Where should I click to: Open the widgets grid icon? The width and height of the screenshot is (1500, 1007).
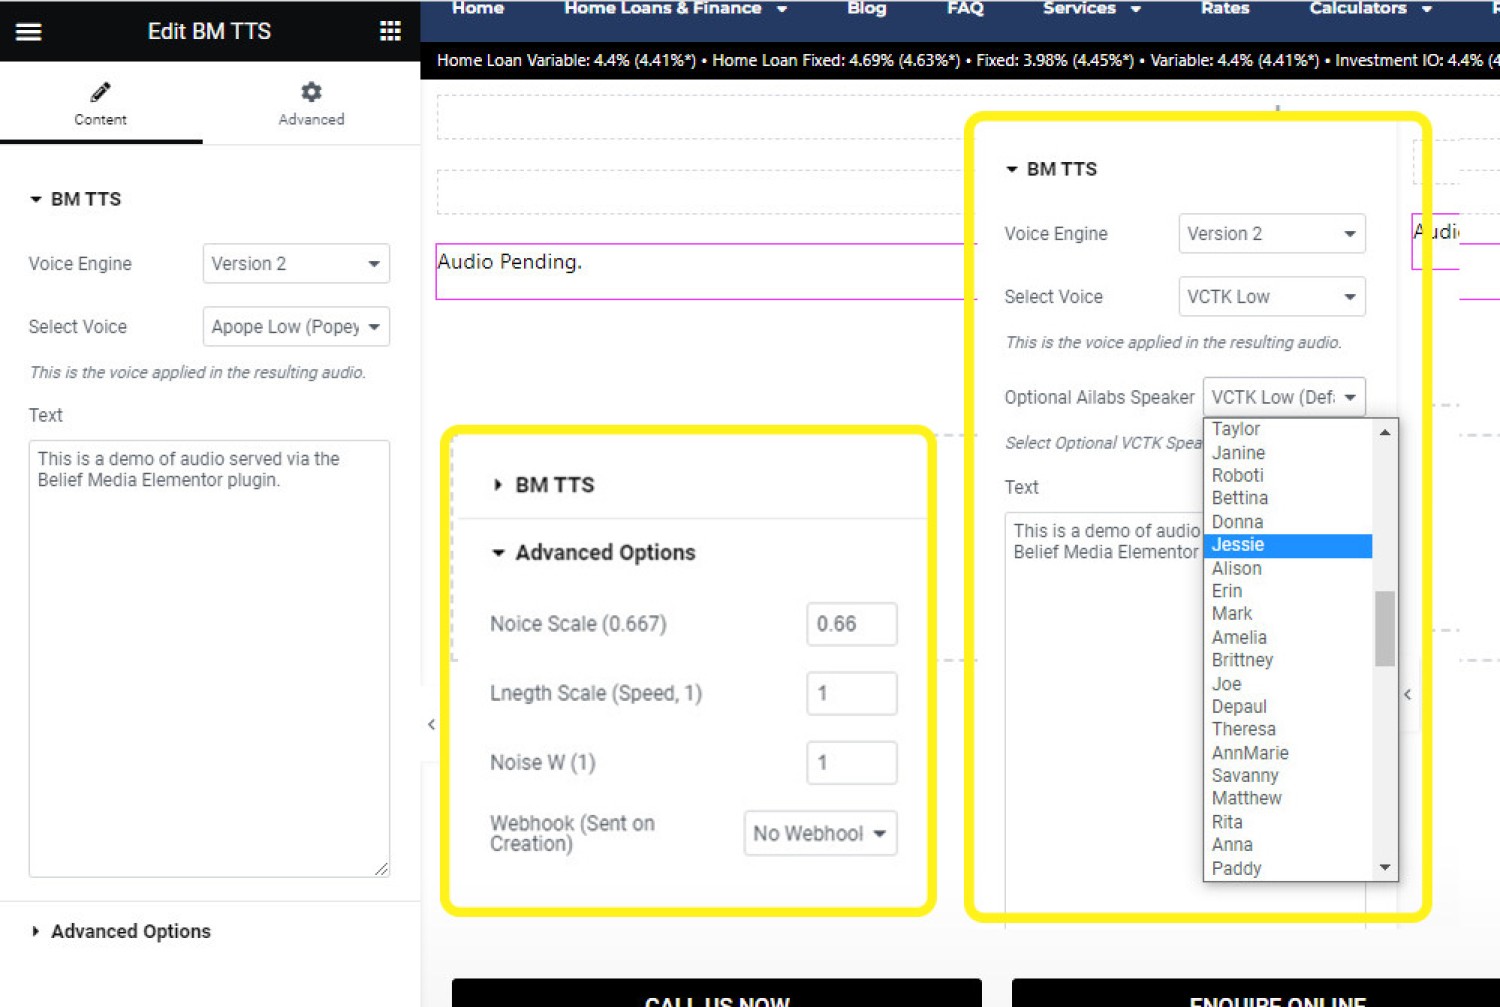390,31
